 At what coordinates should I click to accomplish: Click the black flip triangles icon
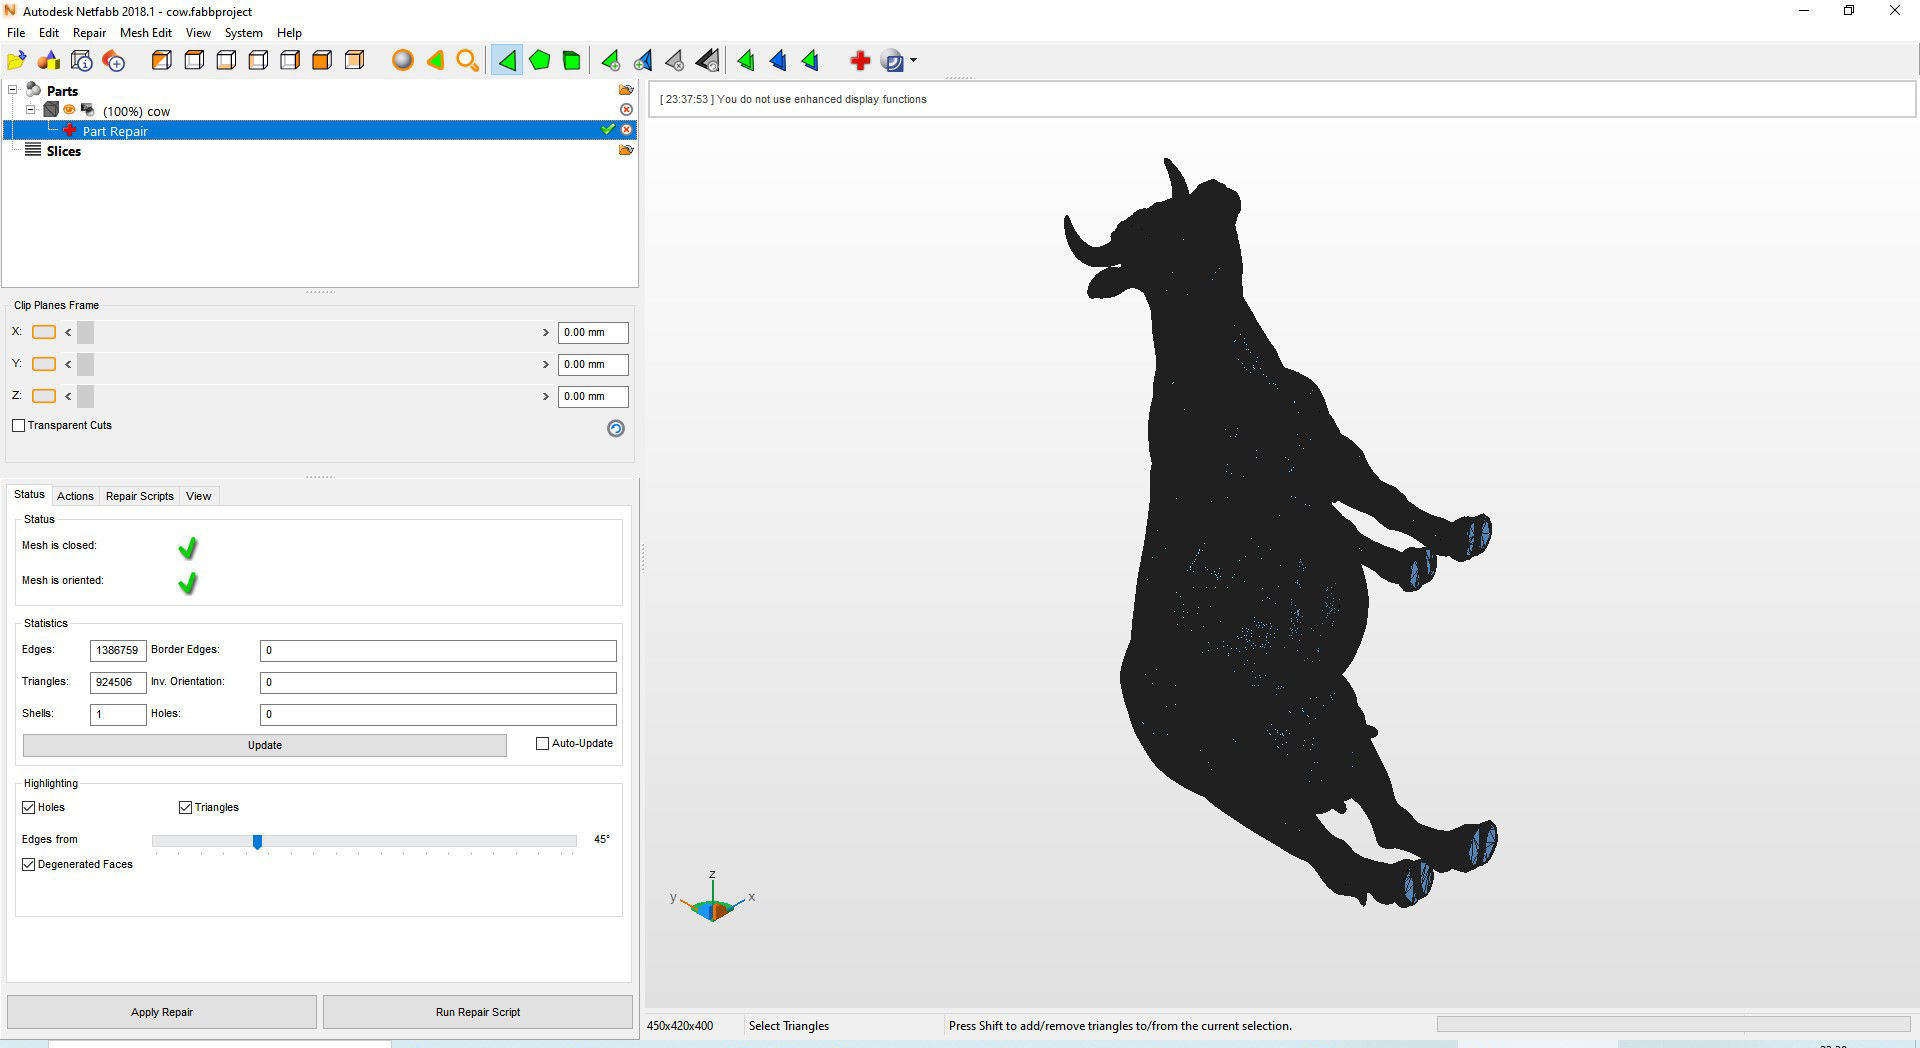coord(708,61)
